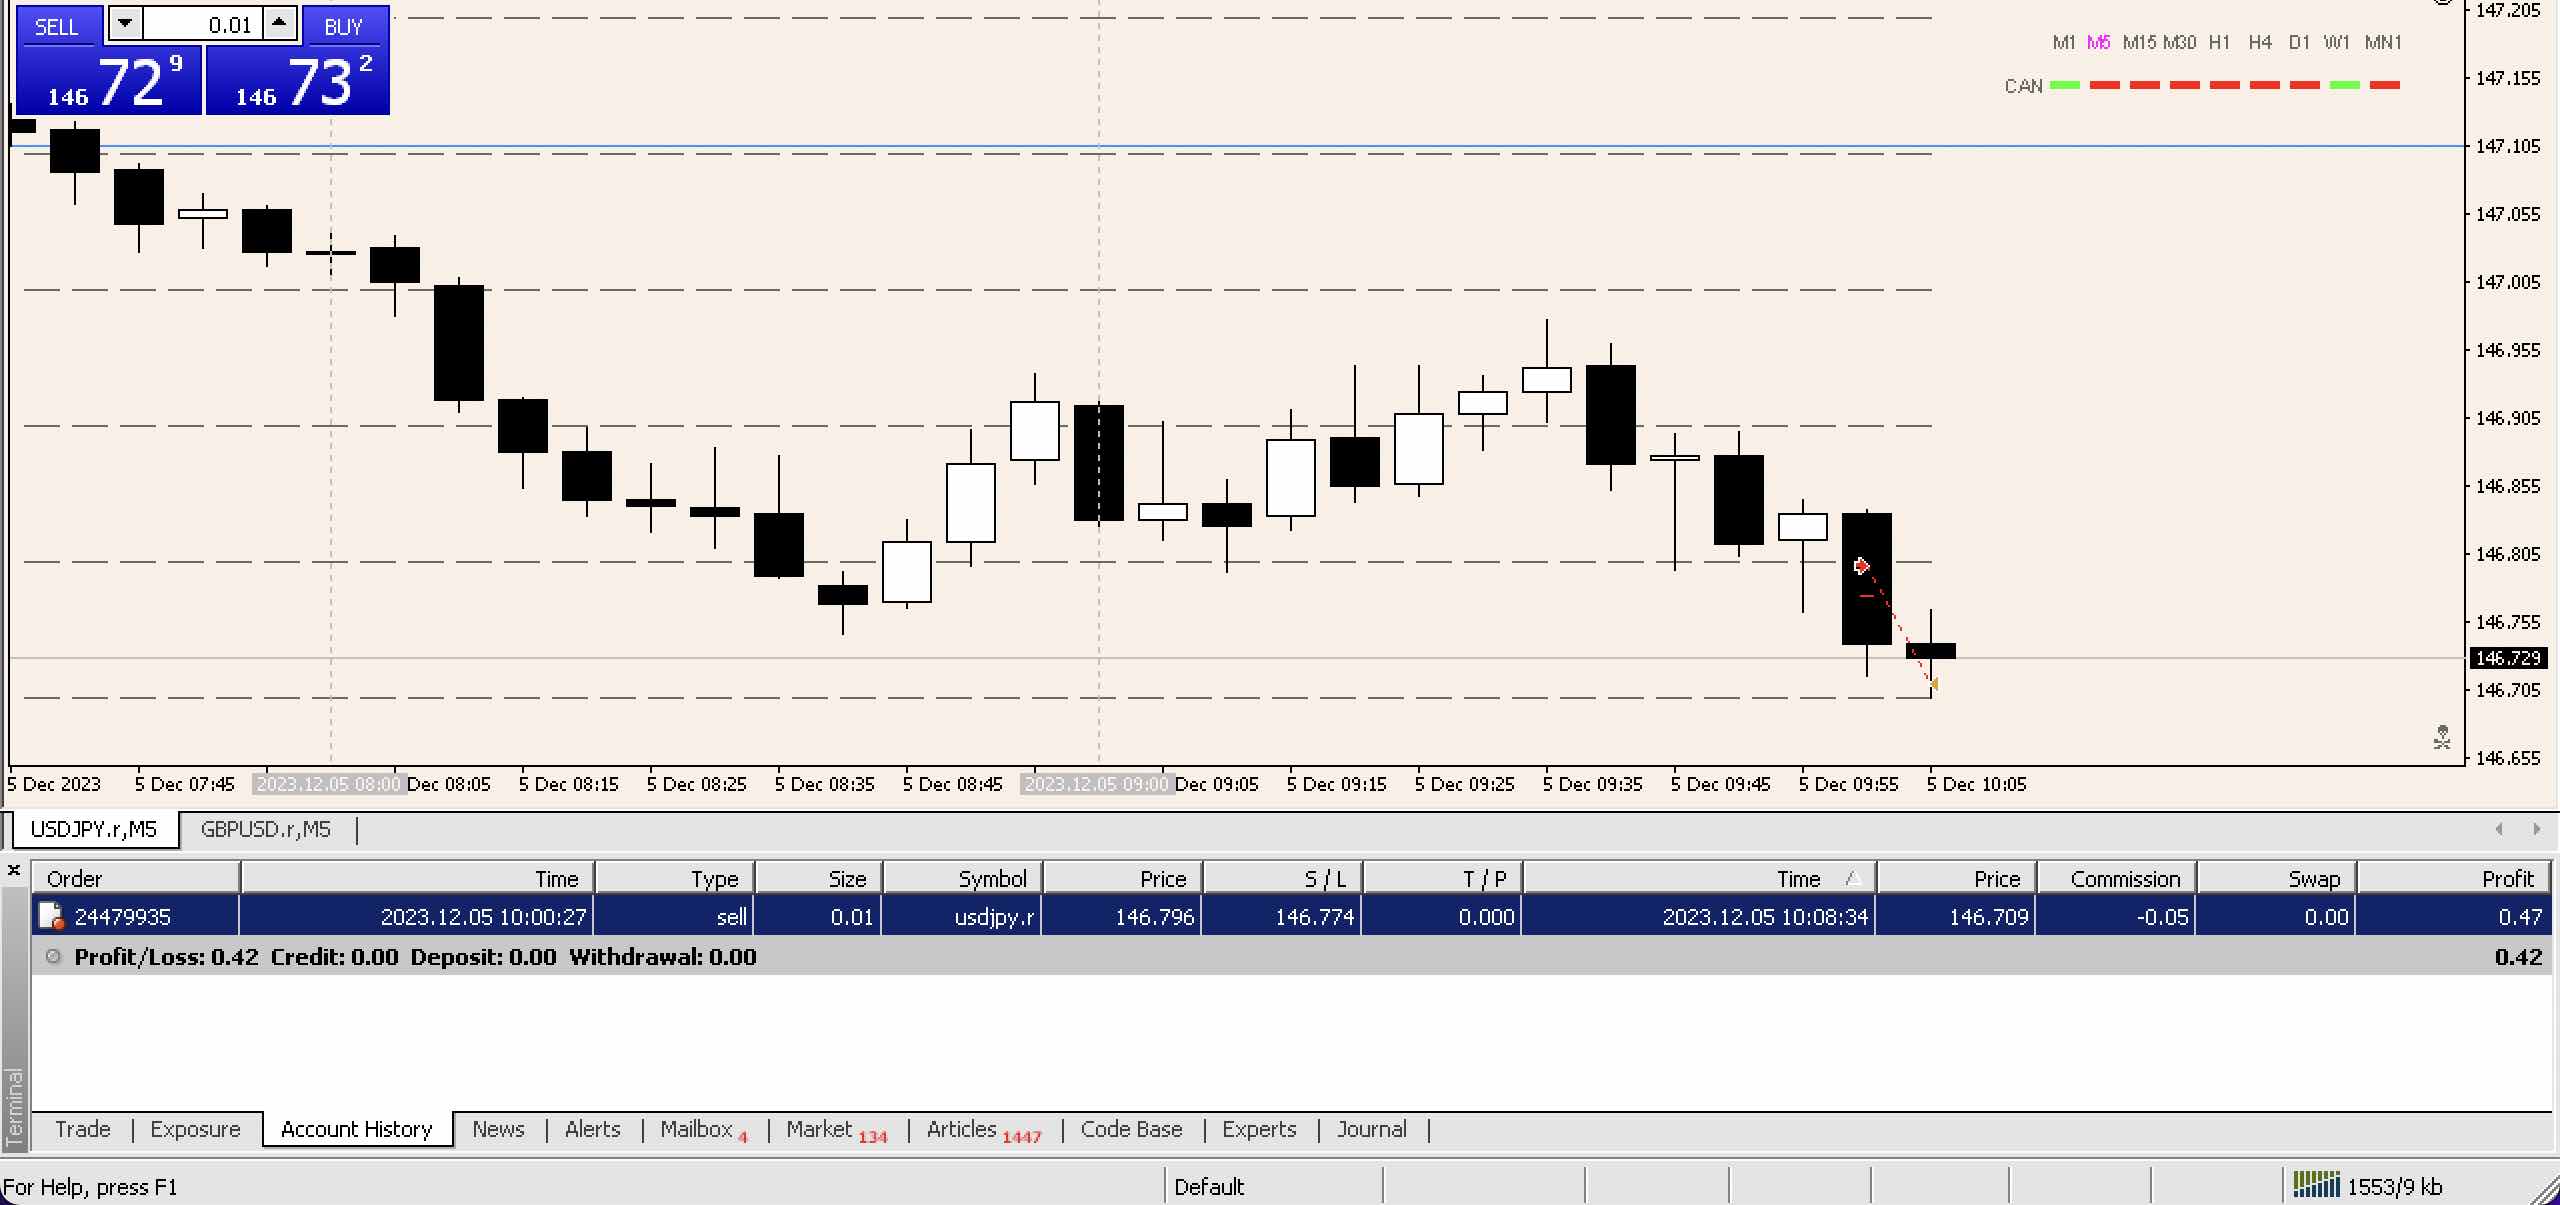Open the Mailbox tab
Screen dimensions: 2560x1205
(x=696, y=1129)
